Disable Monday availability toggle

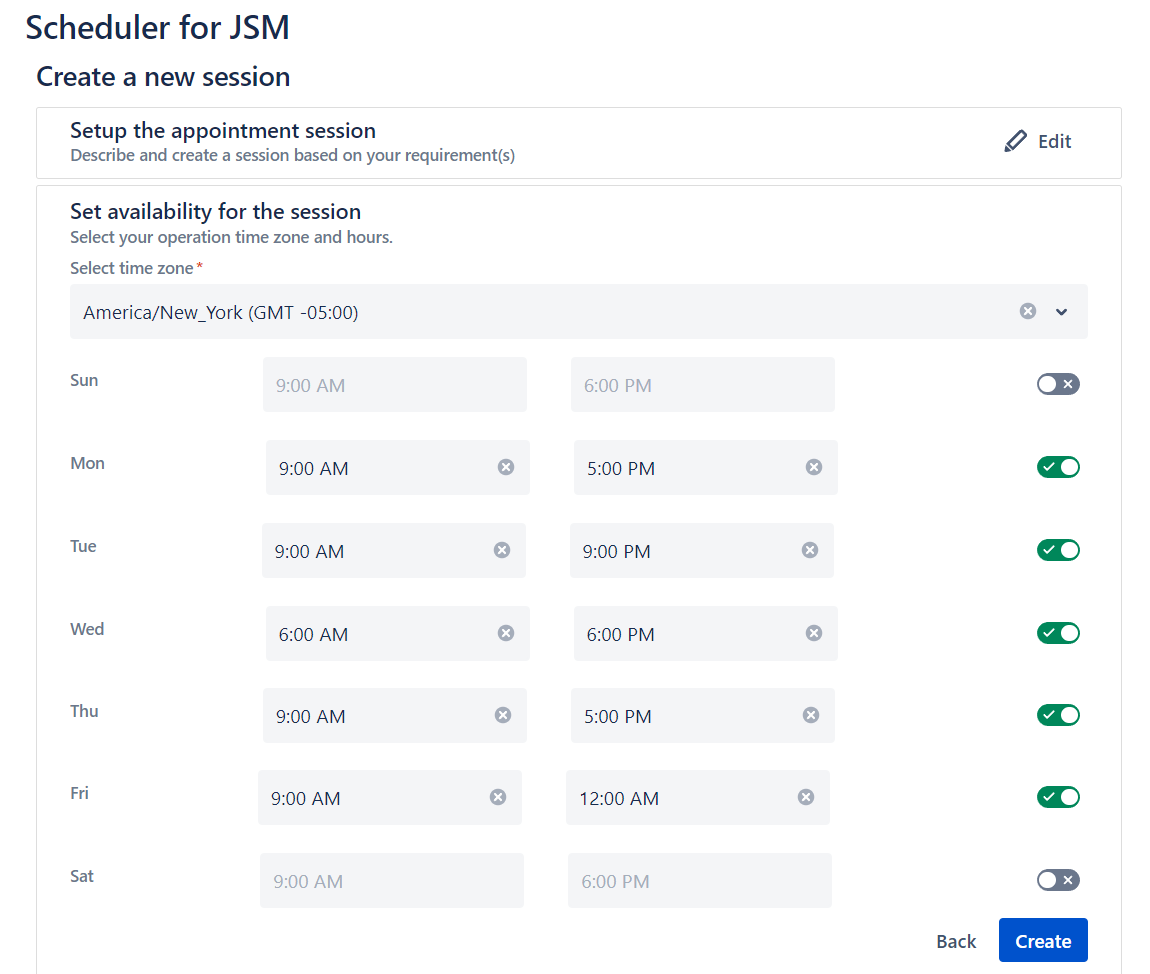1058,467
